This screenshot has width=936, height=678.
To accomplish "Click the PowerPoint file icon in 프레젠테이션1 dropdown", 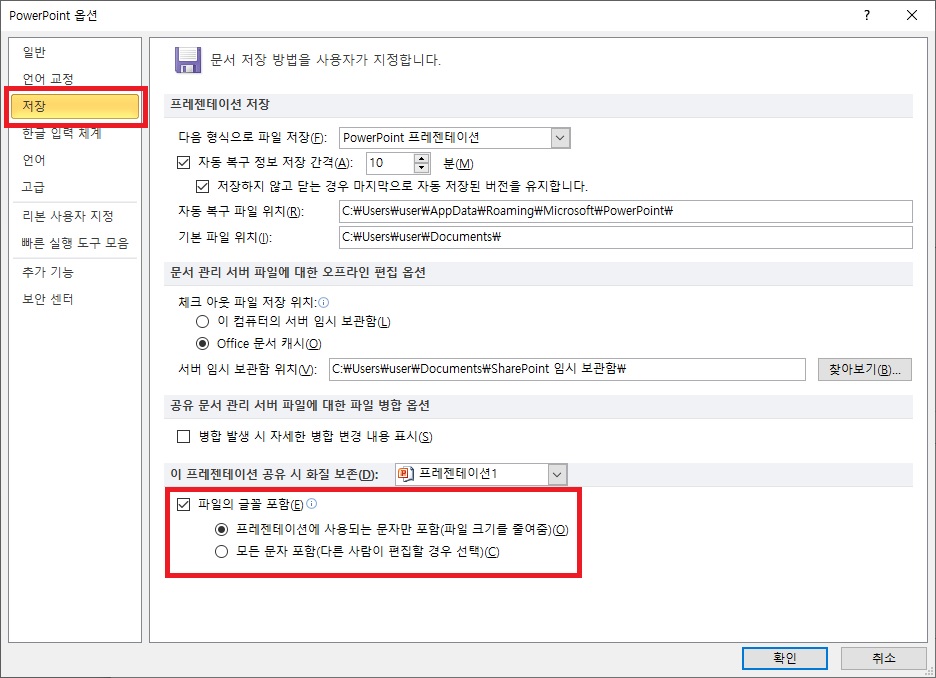I will coord(406,474).
